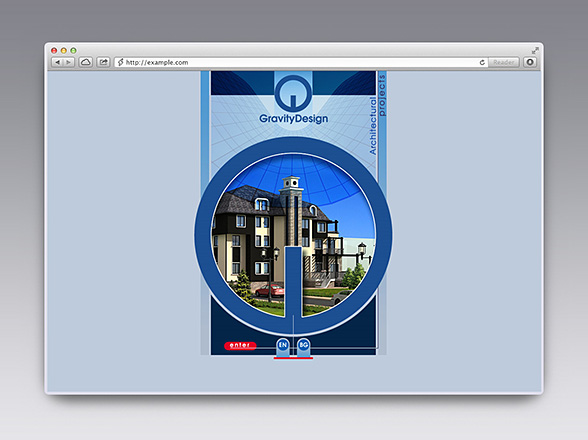Screen dimensions: 588x440
Task: Click the Architectural vertical text
Action: (x=373, y=126)
